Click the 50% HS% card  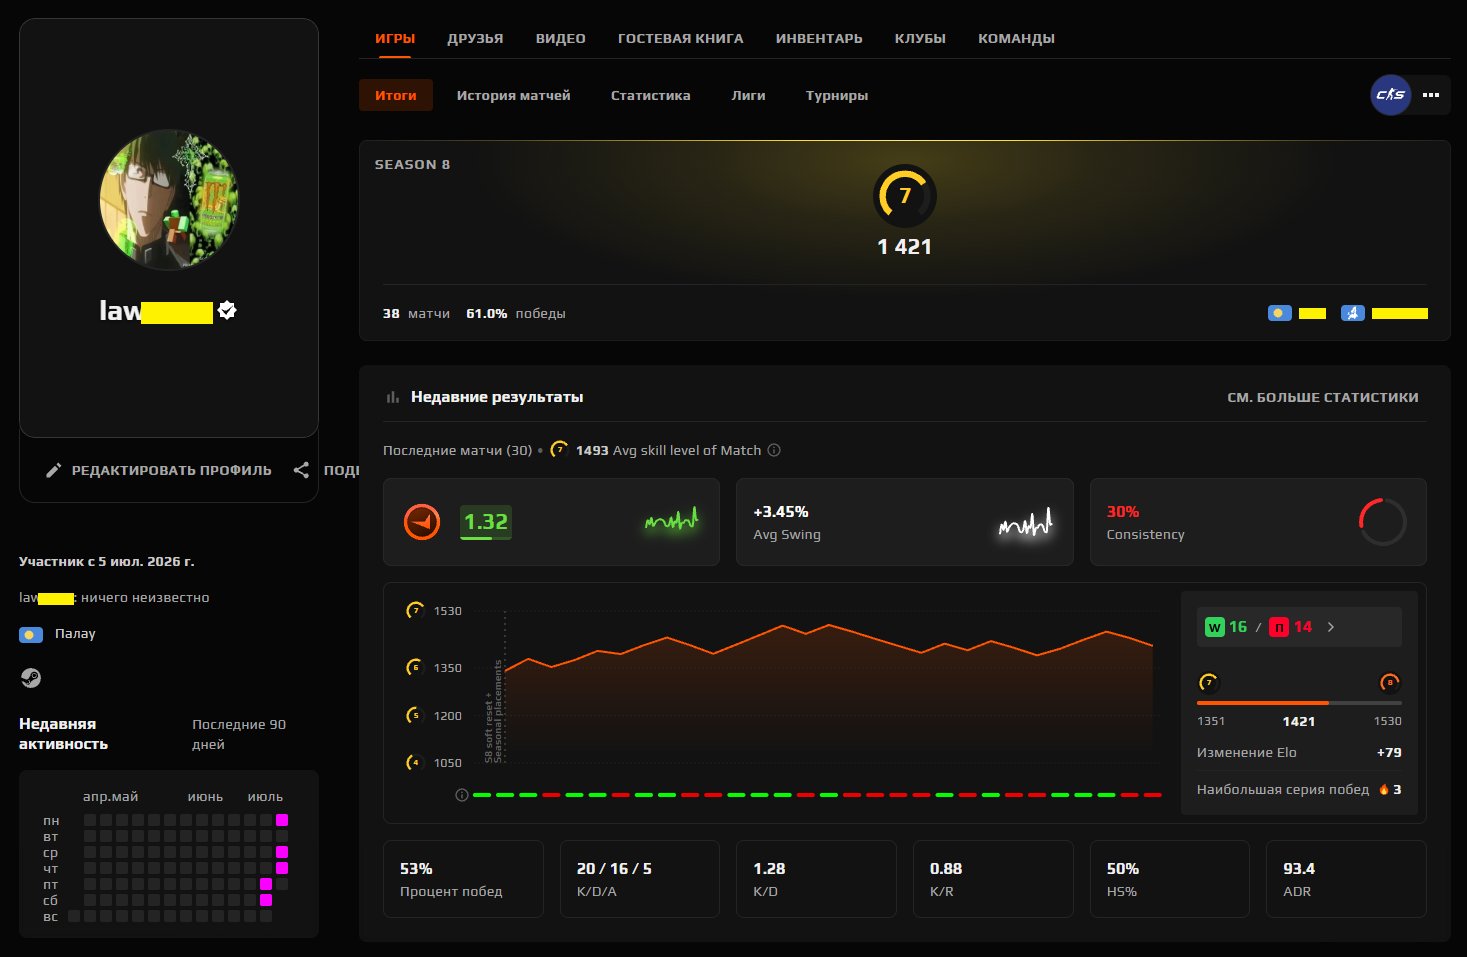tap(1170, 879)
